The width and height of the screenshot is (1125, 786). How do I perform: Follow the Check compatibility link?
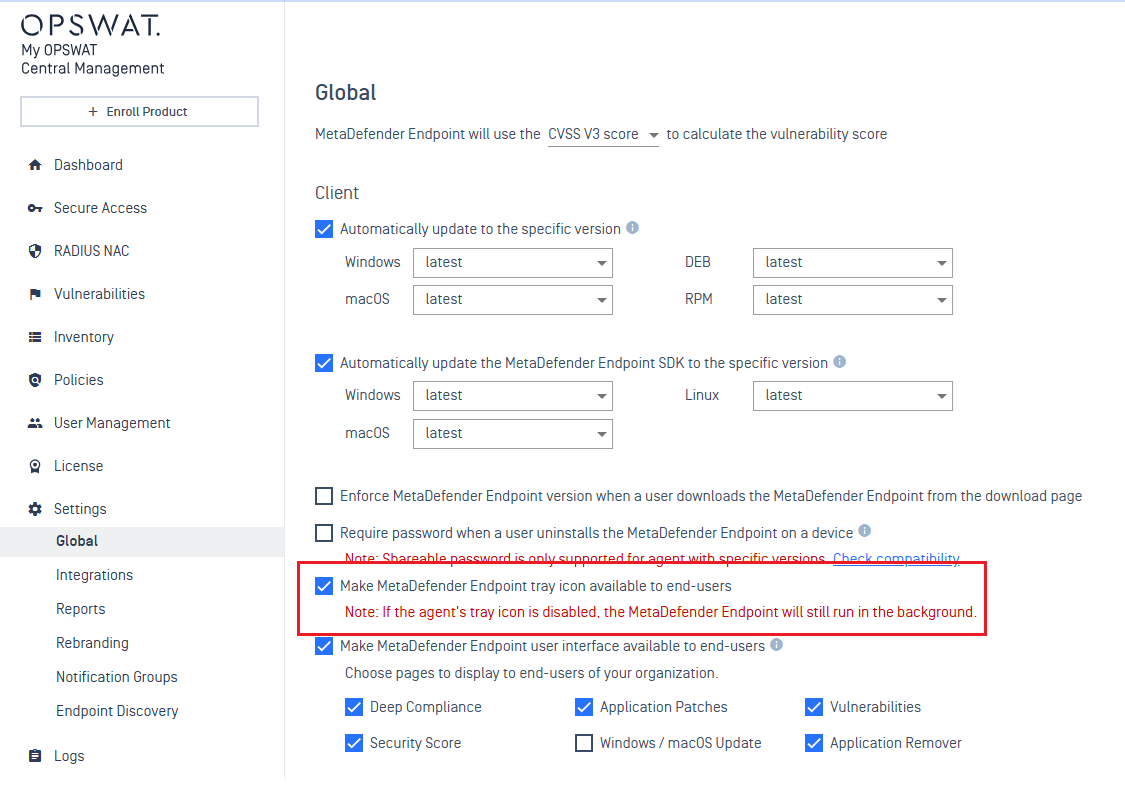(896, 558)
